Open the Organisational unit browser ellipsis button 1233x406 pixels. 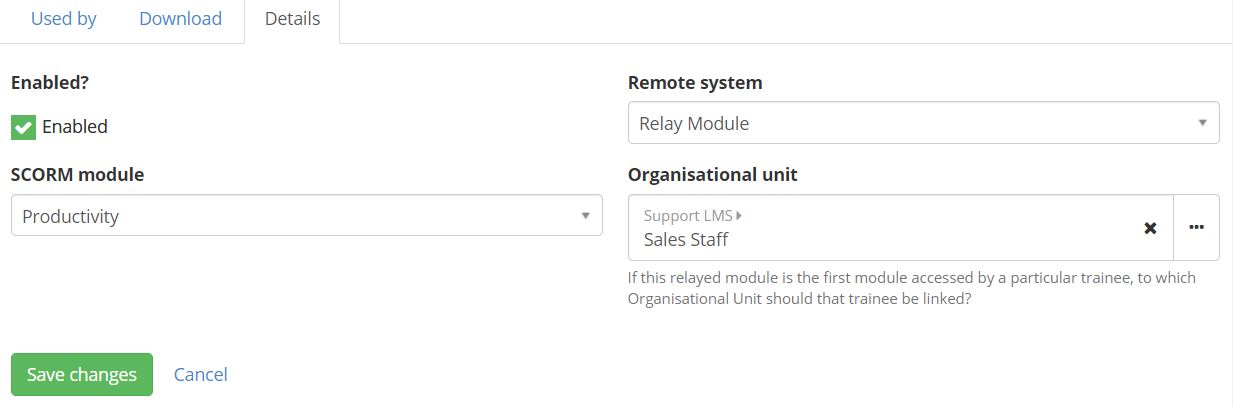(1196, 227)
